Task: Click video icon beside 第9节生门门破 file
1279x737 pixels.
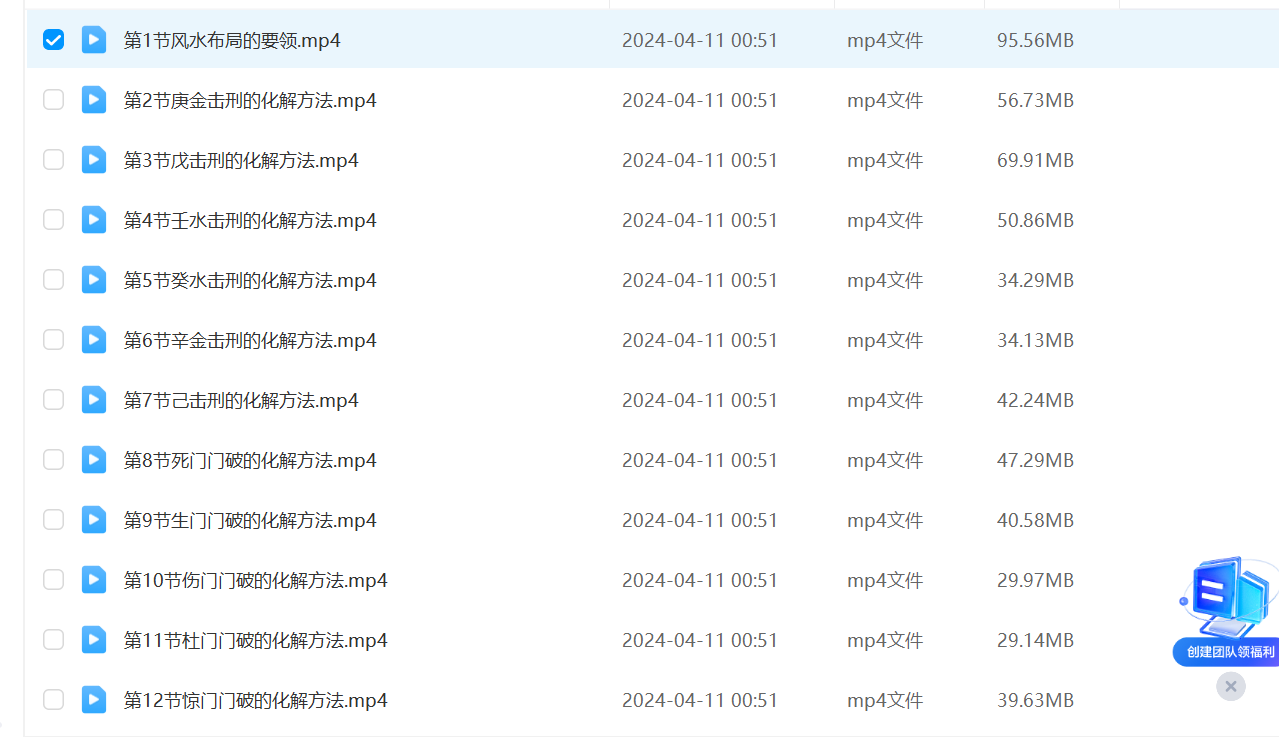Action: point(94,520)
